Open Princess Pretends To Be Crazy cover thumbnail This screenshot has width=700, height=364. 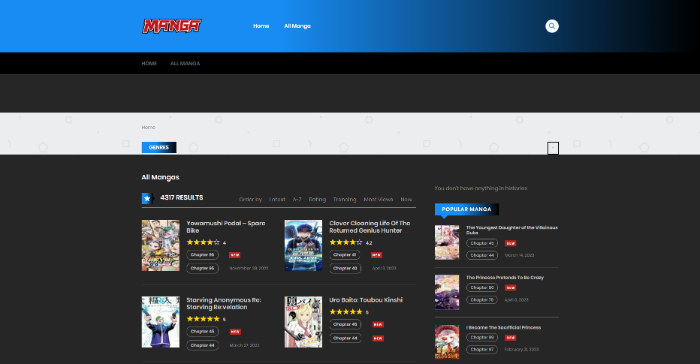tap(447, 292)
